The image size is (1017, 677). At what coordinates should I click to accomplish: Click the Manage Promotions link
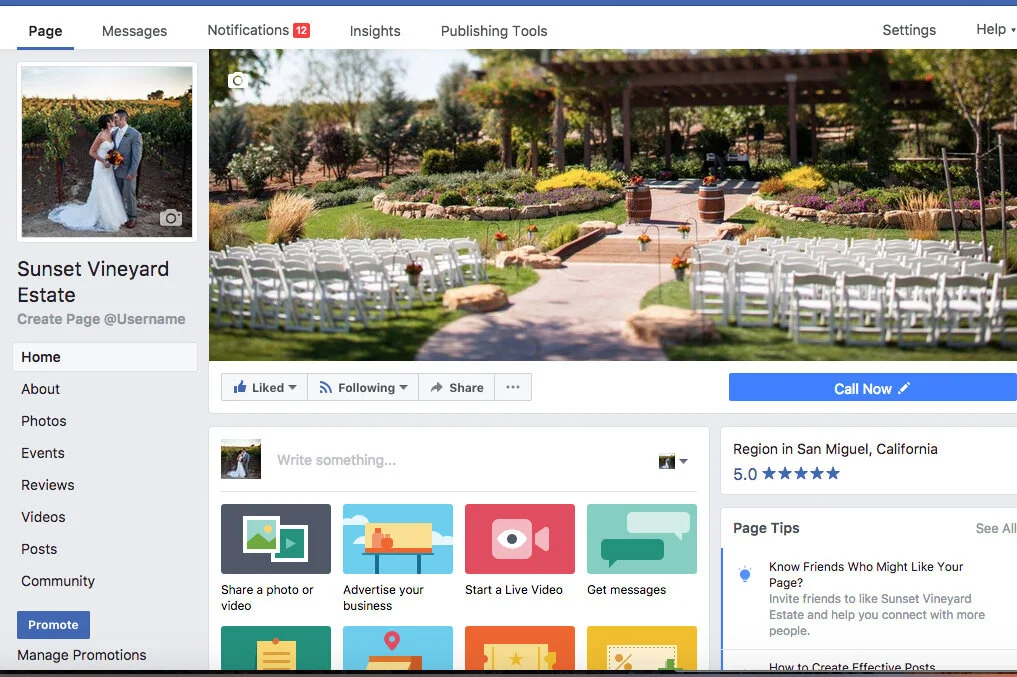pos(82,655)
